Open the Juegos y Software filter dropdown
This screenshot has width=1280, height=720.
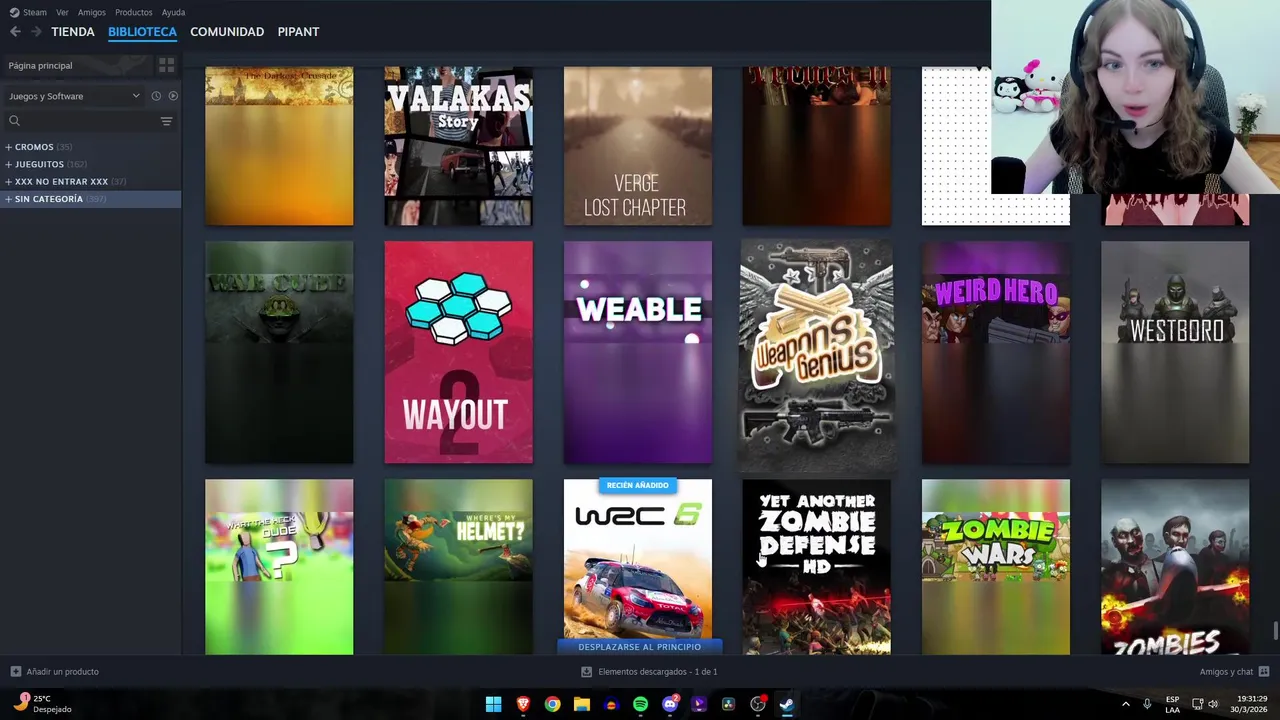[x=75, y=96]
